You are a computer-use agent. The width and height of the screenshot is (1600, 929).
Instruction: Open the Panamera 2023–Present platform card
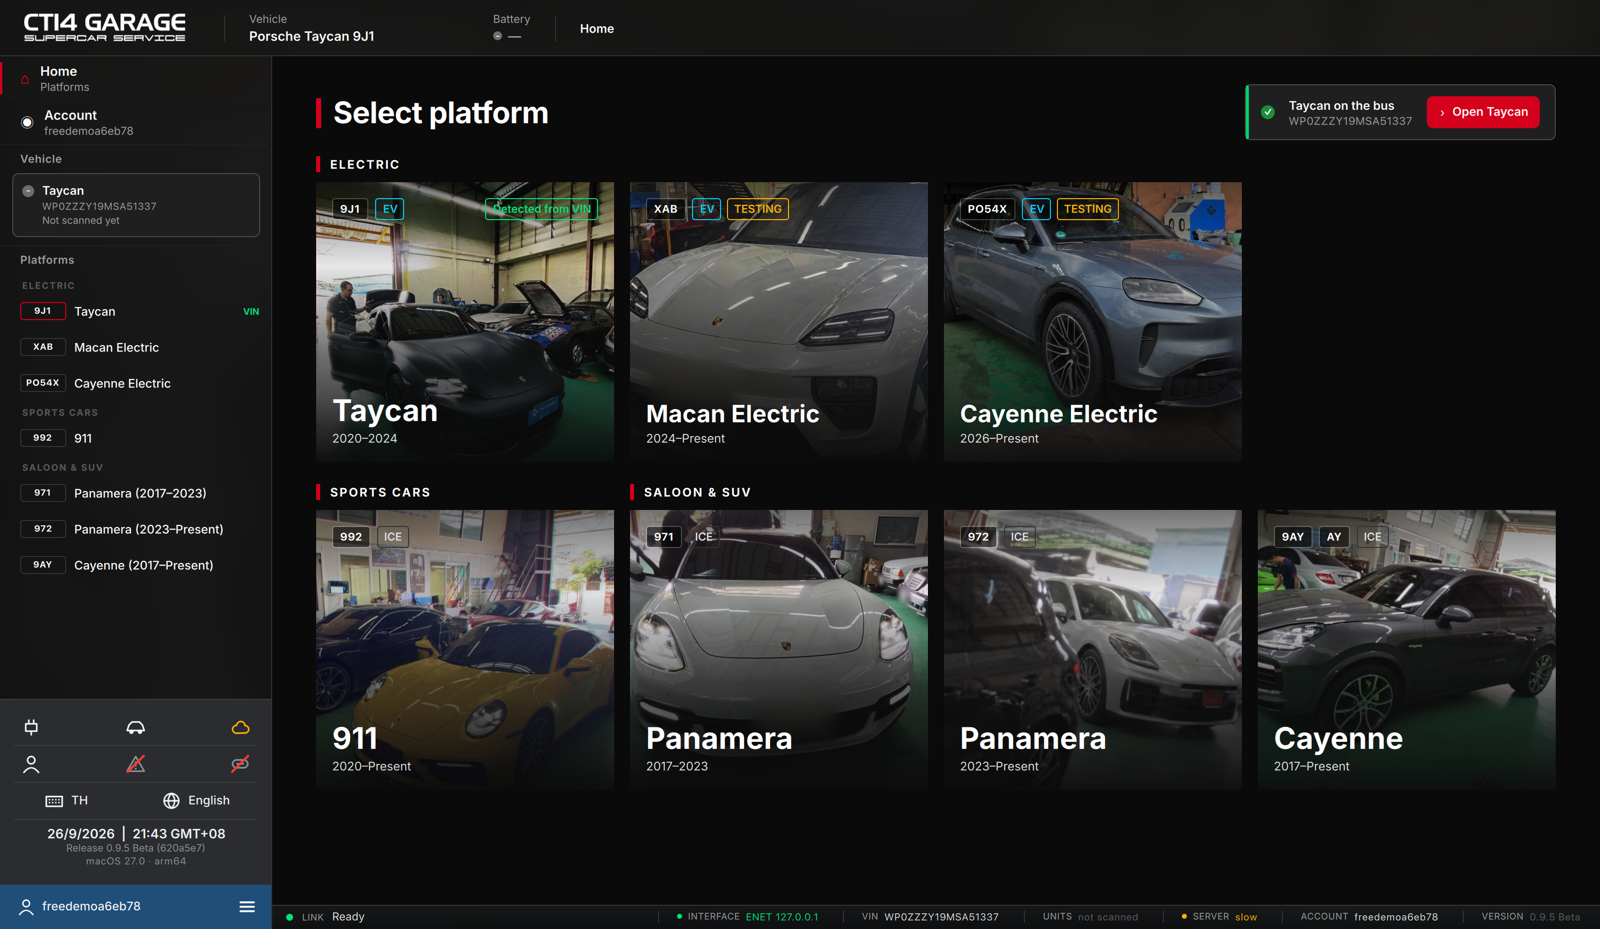(x=1093, y=650)
